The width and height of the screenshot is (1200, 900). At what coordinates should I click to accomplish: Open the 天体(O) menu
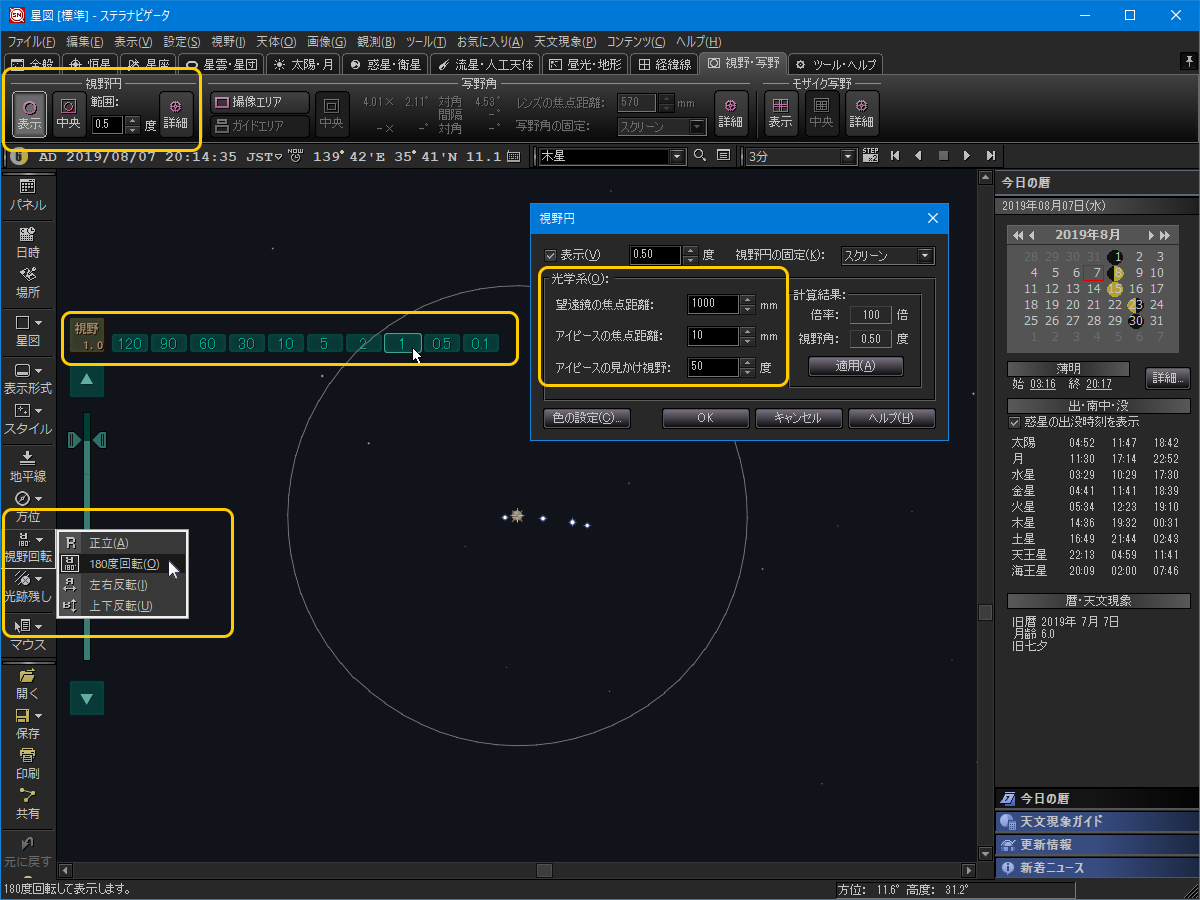click(276, 42)
